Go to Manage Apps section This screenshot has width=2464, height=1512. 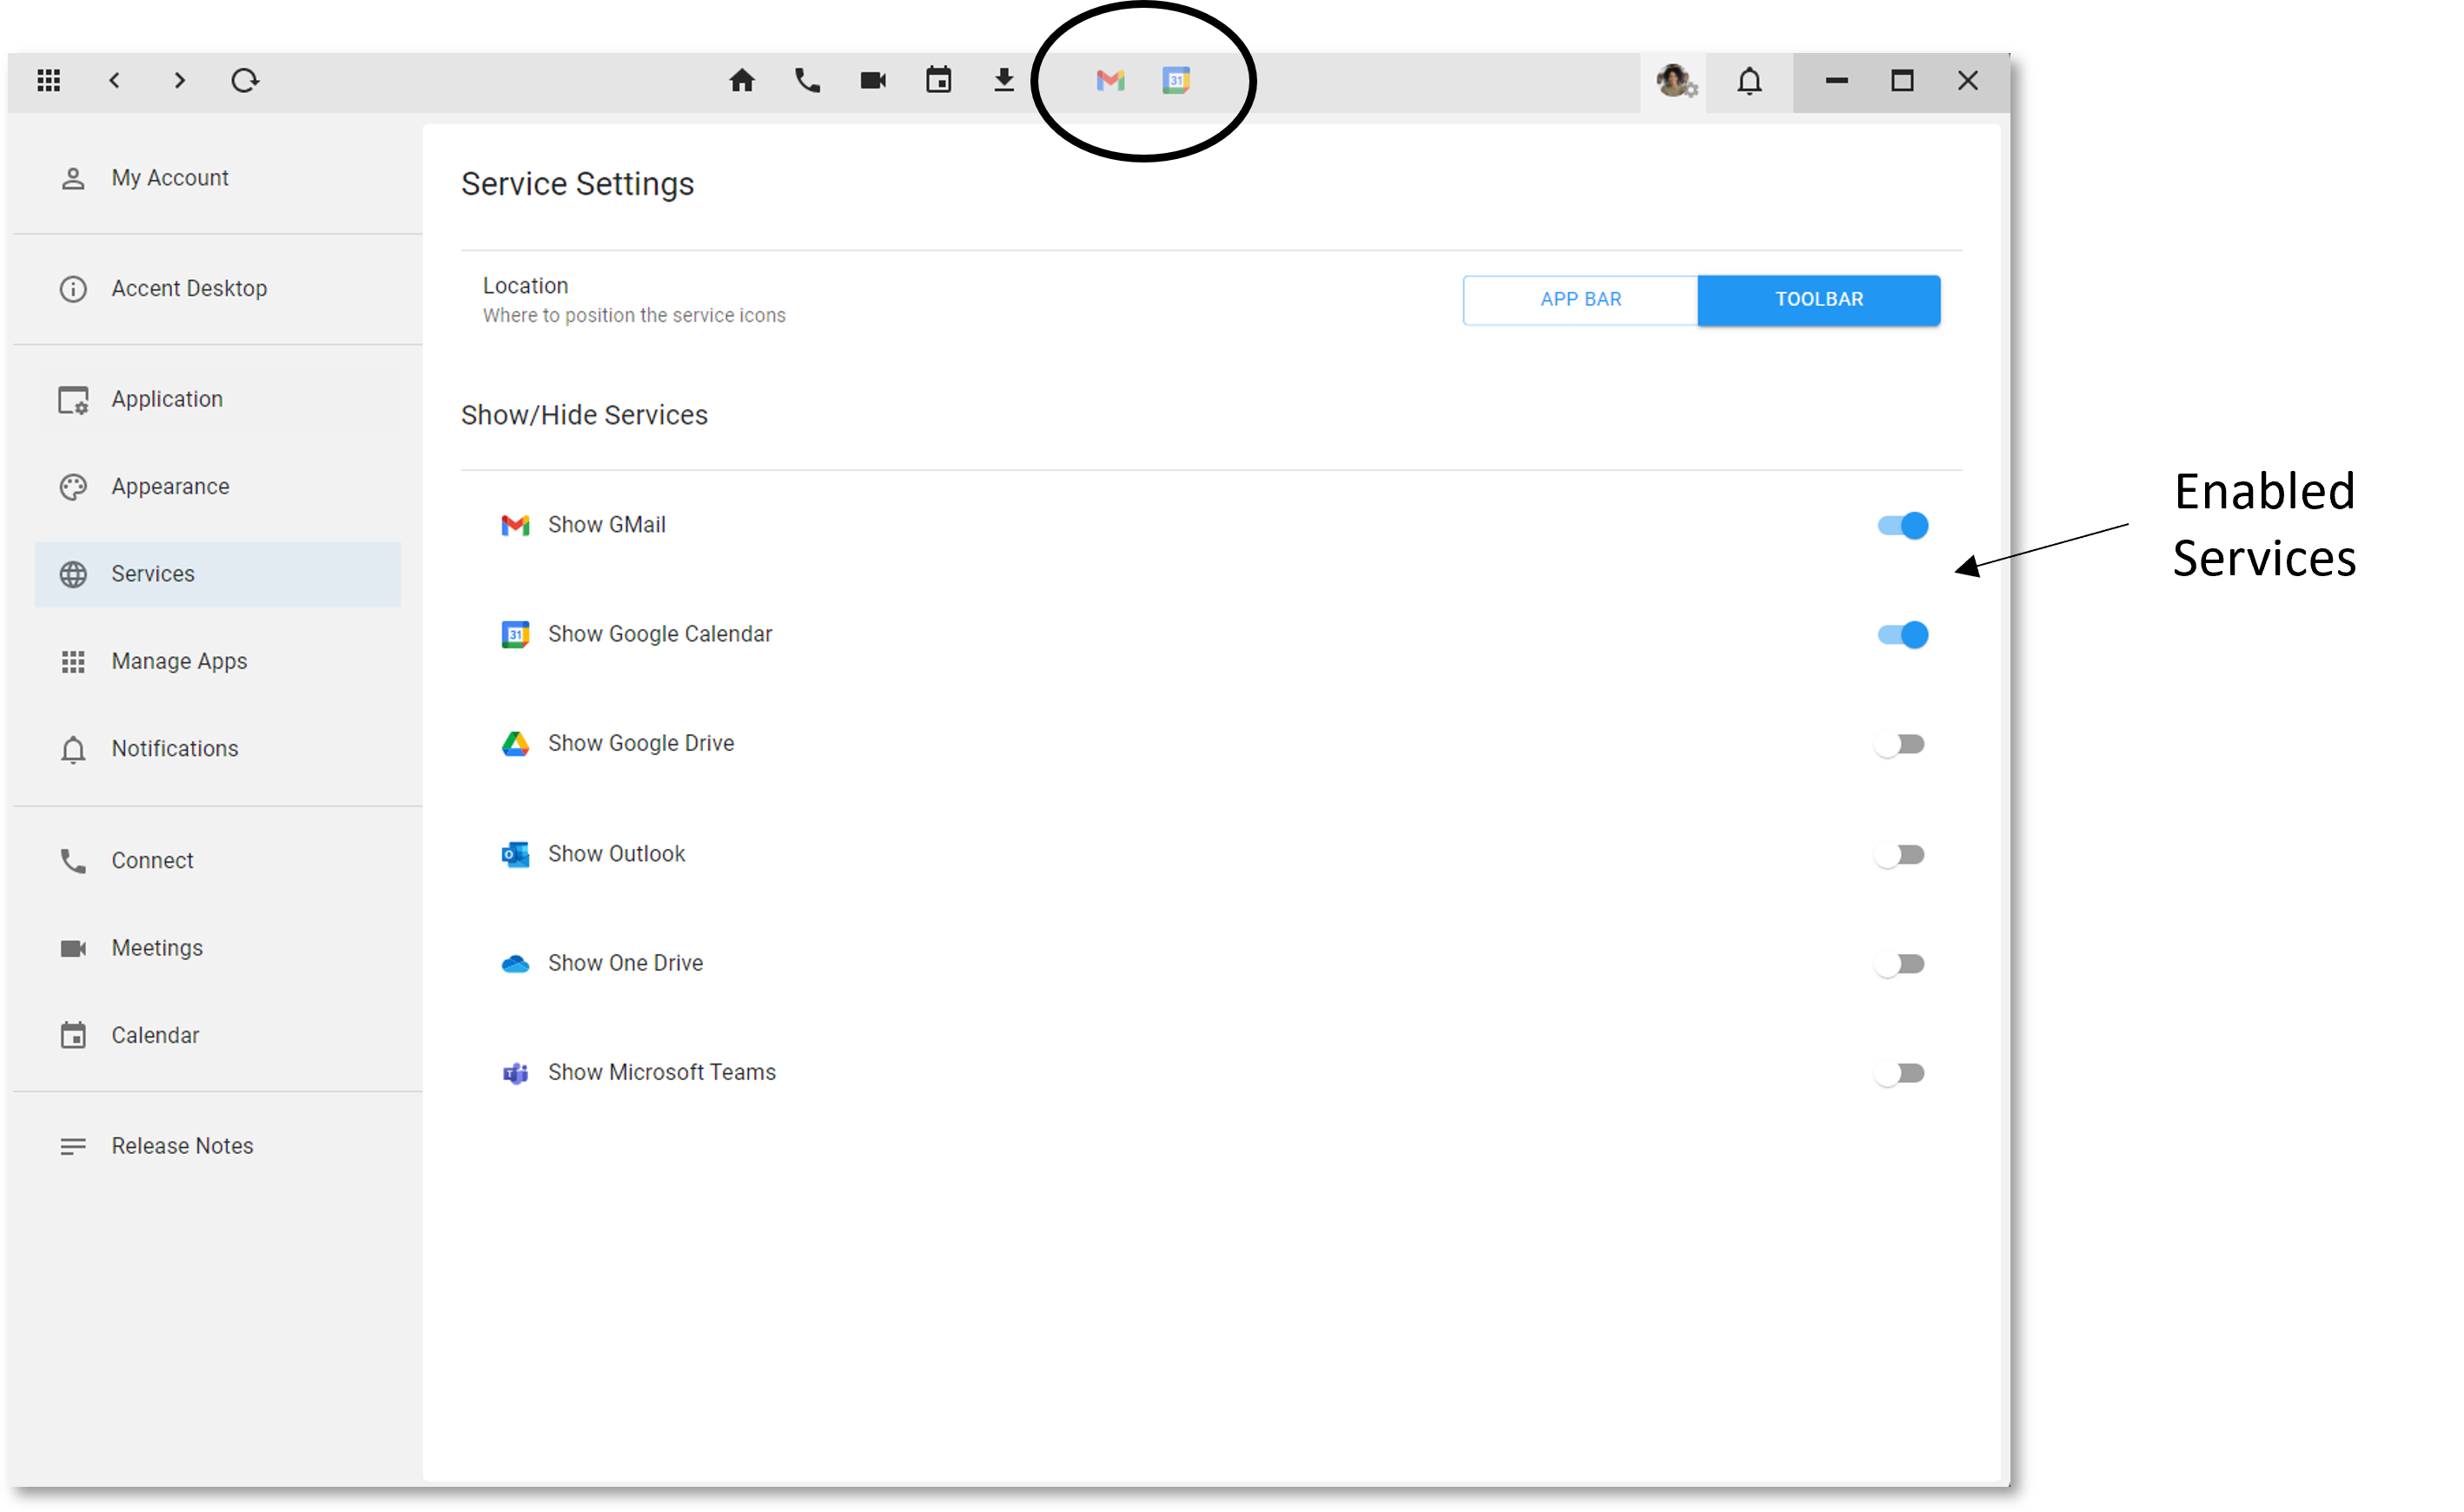pyautogui.click(x=179, y=661)
